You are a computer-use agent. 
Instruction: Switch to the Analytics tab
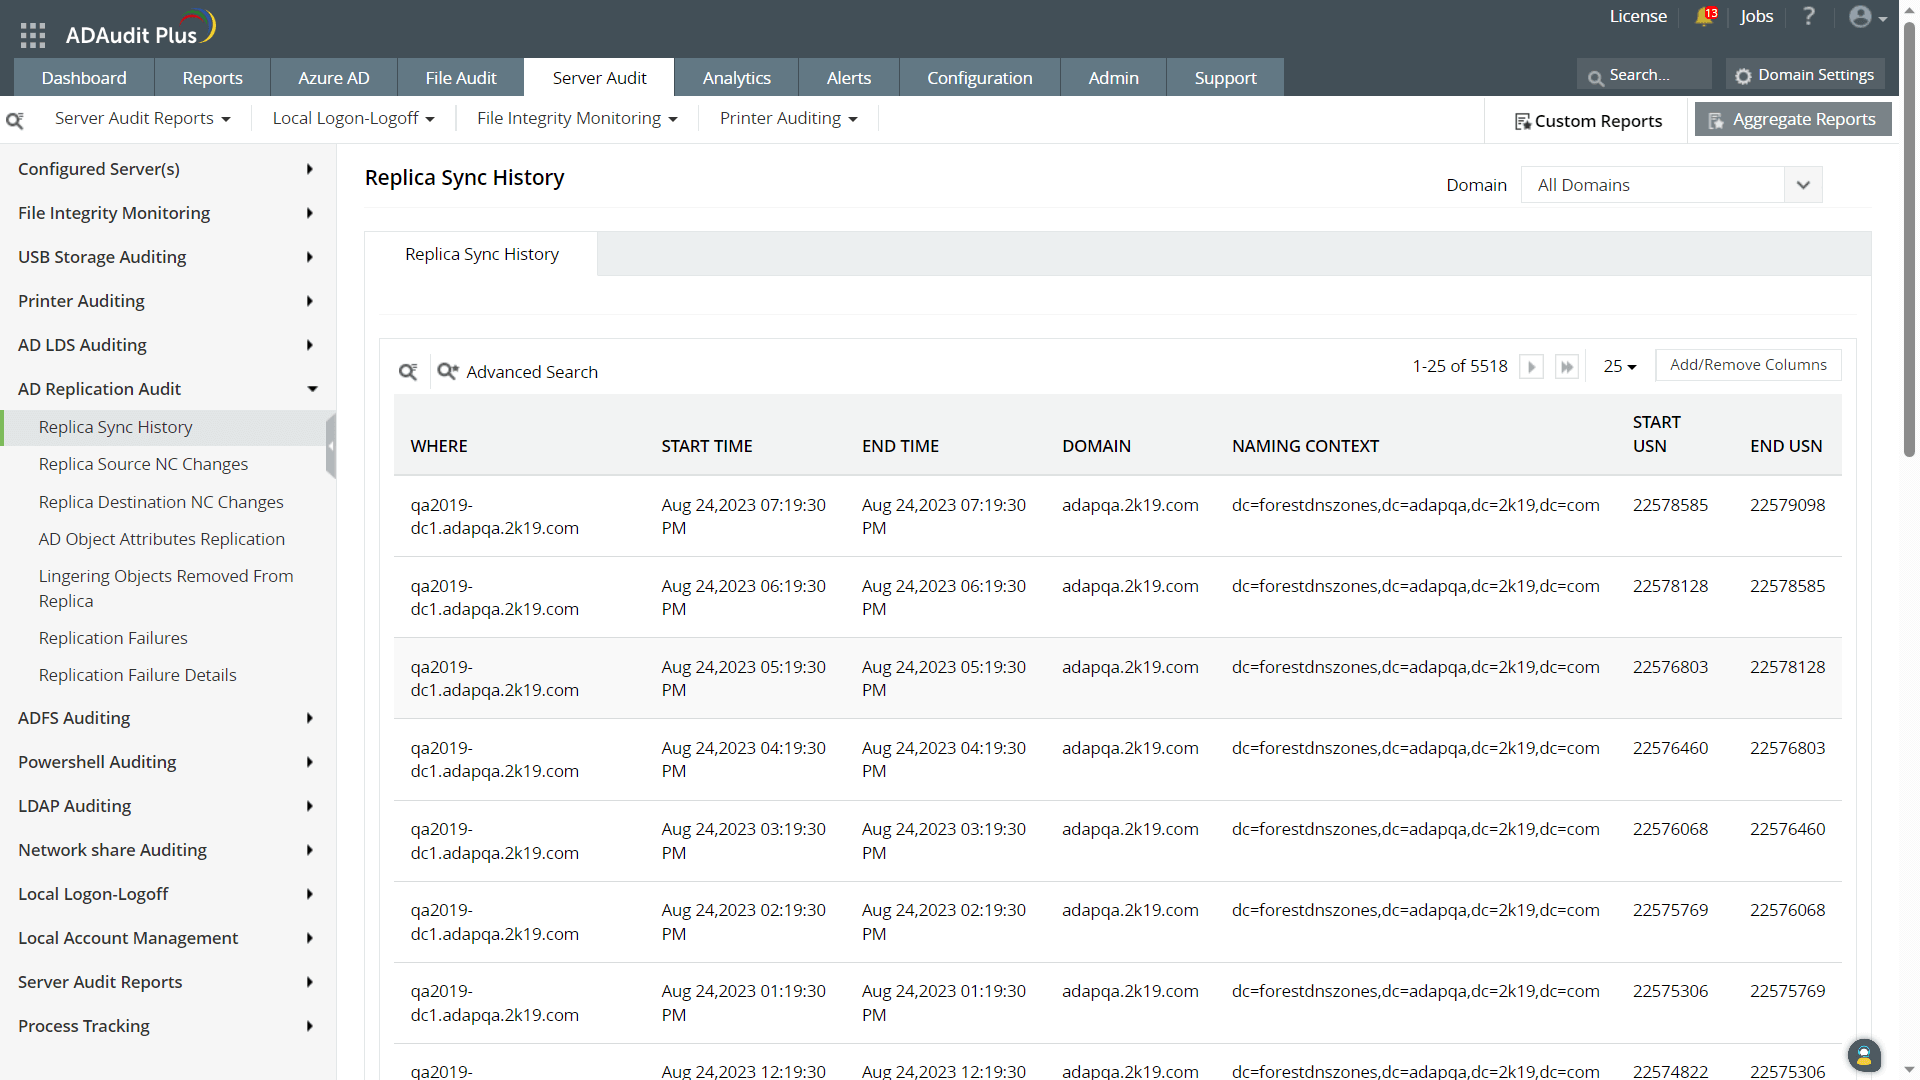(x=736, y=78)
